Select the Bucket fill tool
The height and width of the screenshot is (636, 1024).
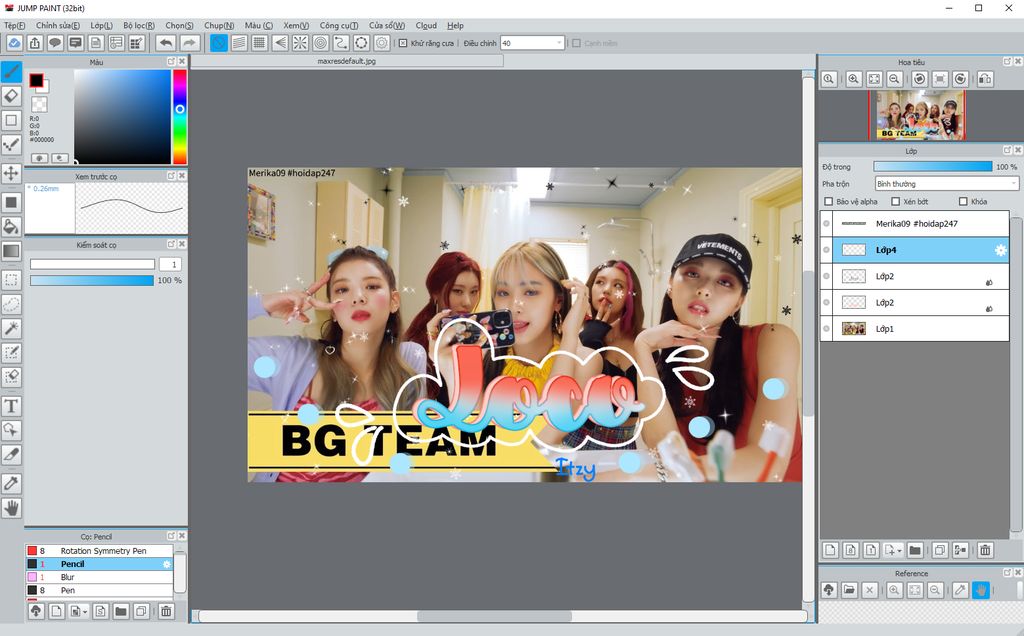click(x=11, y=227)
